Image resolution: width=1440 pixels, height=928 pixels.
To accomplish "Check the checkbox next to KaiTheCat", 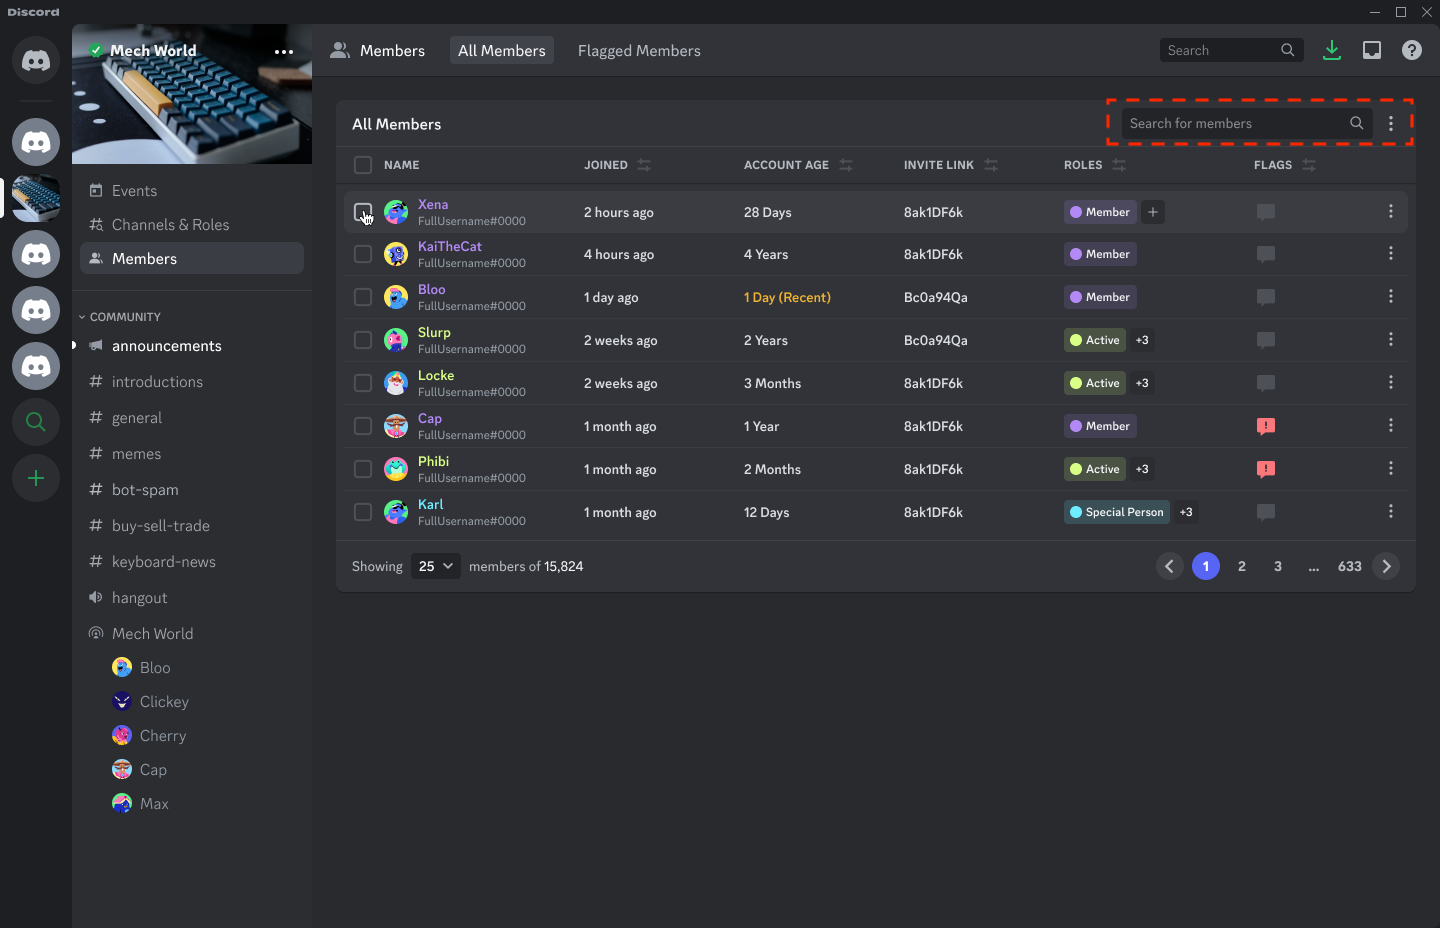I will tap(363, 254).
